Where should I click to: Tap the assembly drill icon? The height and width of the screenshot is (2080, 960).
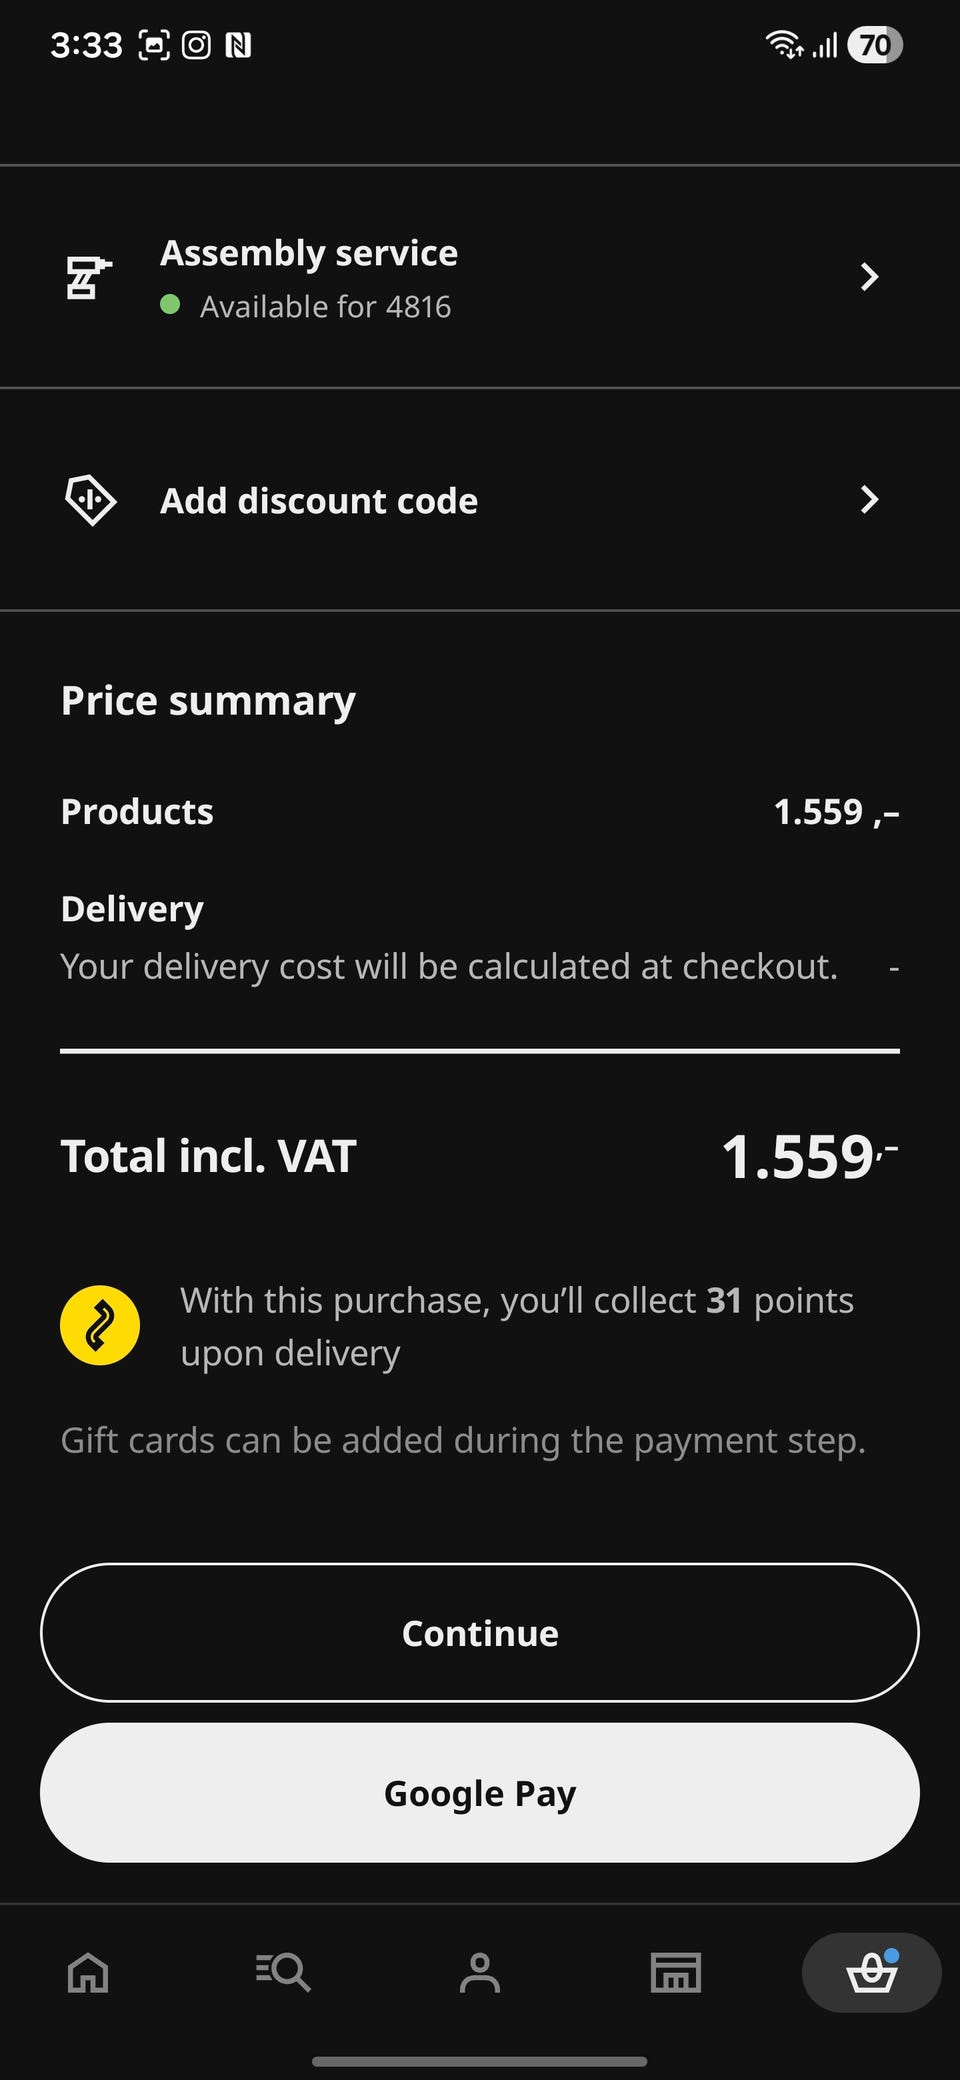tap(89, 277)
